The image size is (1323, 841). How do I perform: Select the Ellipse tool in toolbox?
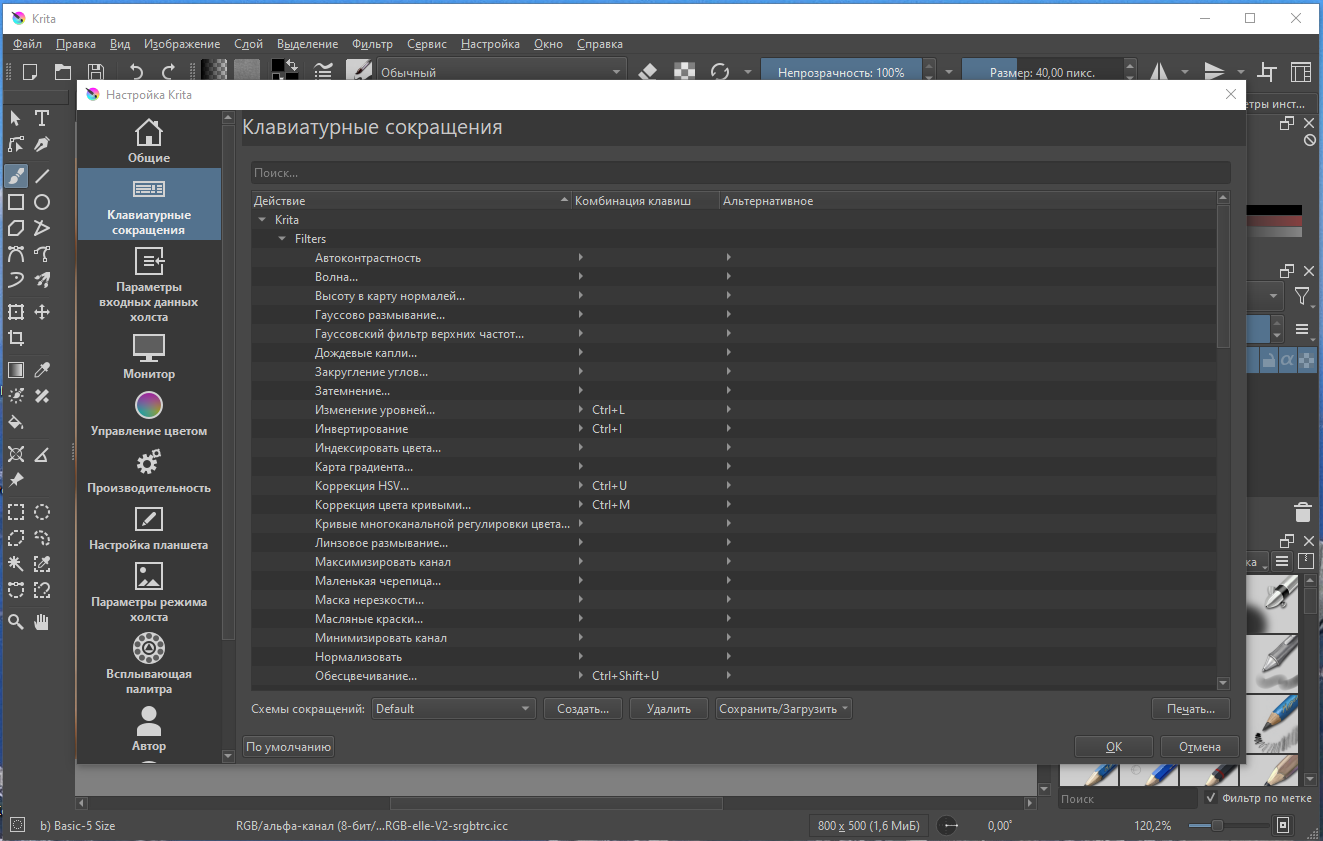pos(42,202)
